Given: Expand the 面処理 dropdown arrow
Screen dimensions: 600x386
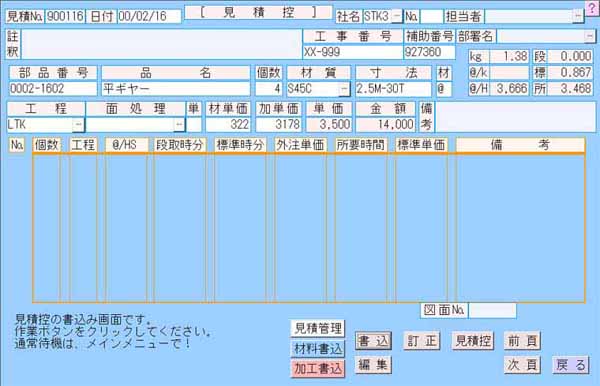Looking at the screenshot, I should tap(179, 125).
